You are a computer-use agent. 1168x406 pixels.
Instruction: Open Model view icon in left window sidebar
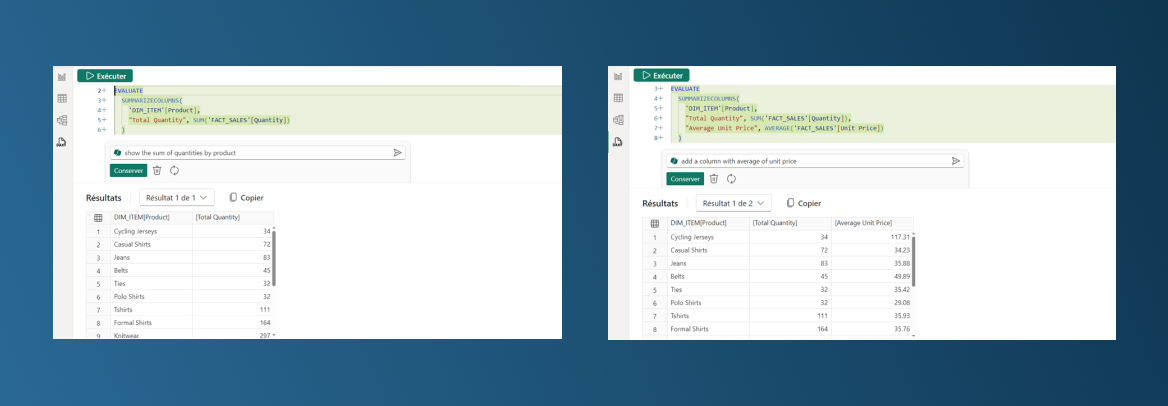click(x=61, y=120)
